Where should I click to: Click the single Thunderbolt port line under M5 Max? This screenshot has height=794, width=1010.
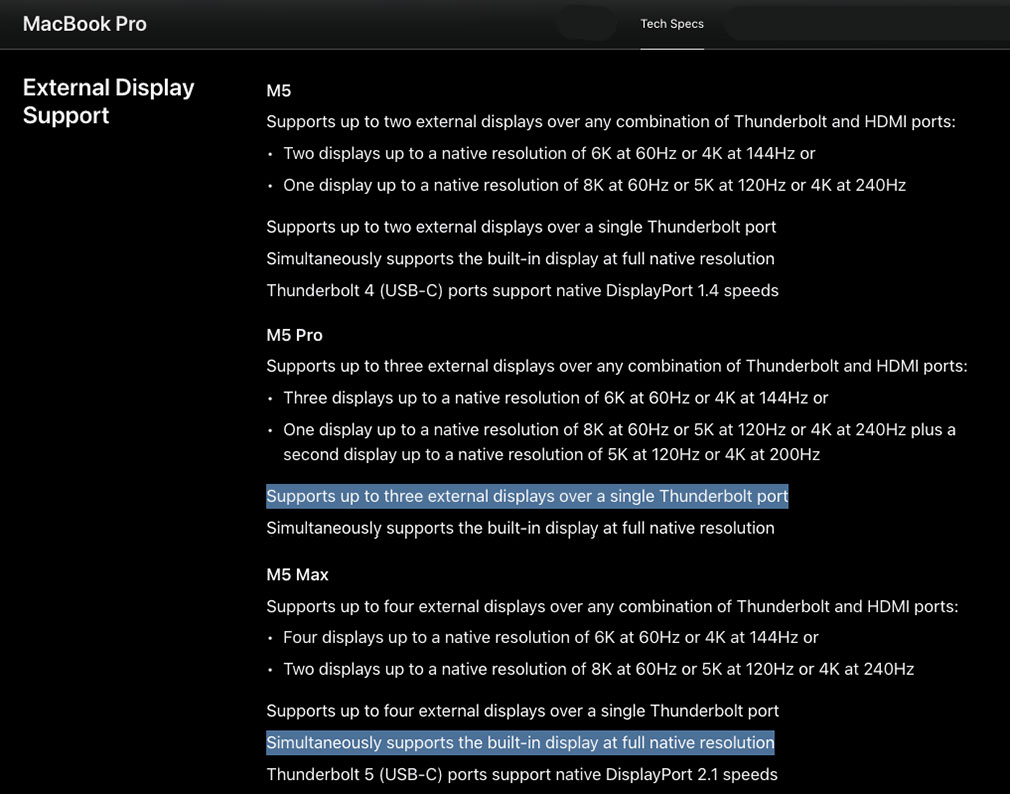coord(522,710)
